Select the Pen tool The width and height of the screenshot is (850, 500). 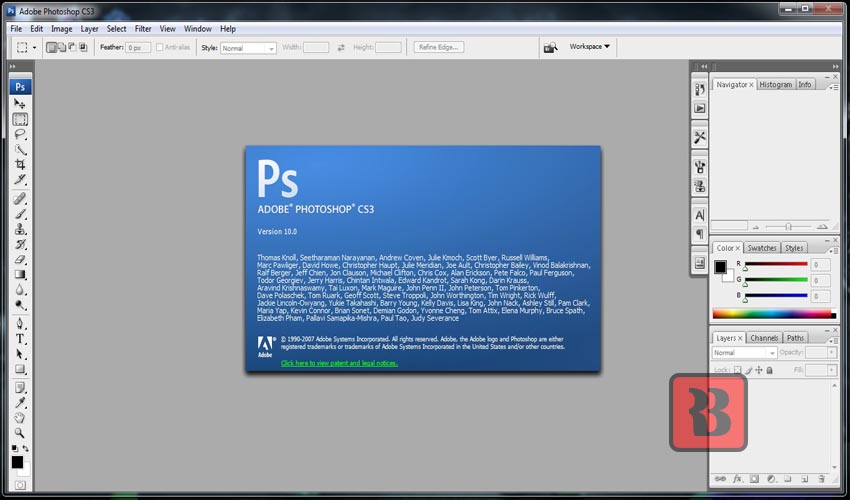click(20, 324)
